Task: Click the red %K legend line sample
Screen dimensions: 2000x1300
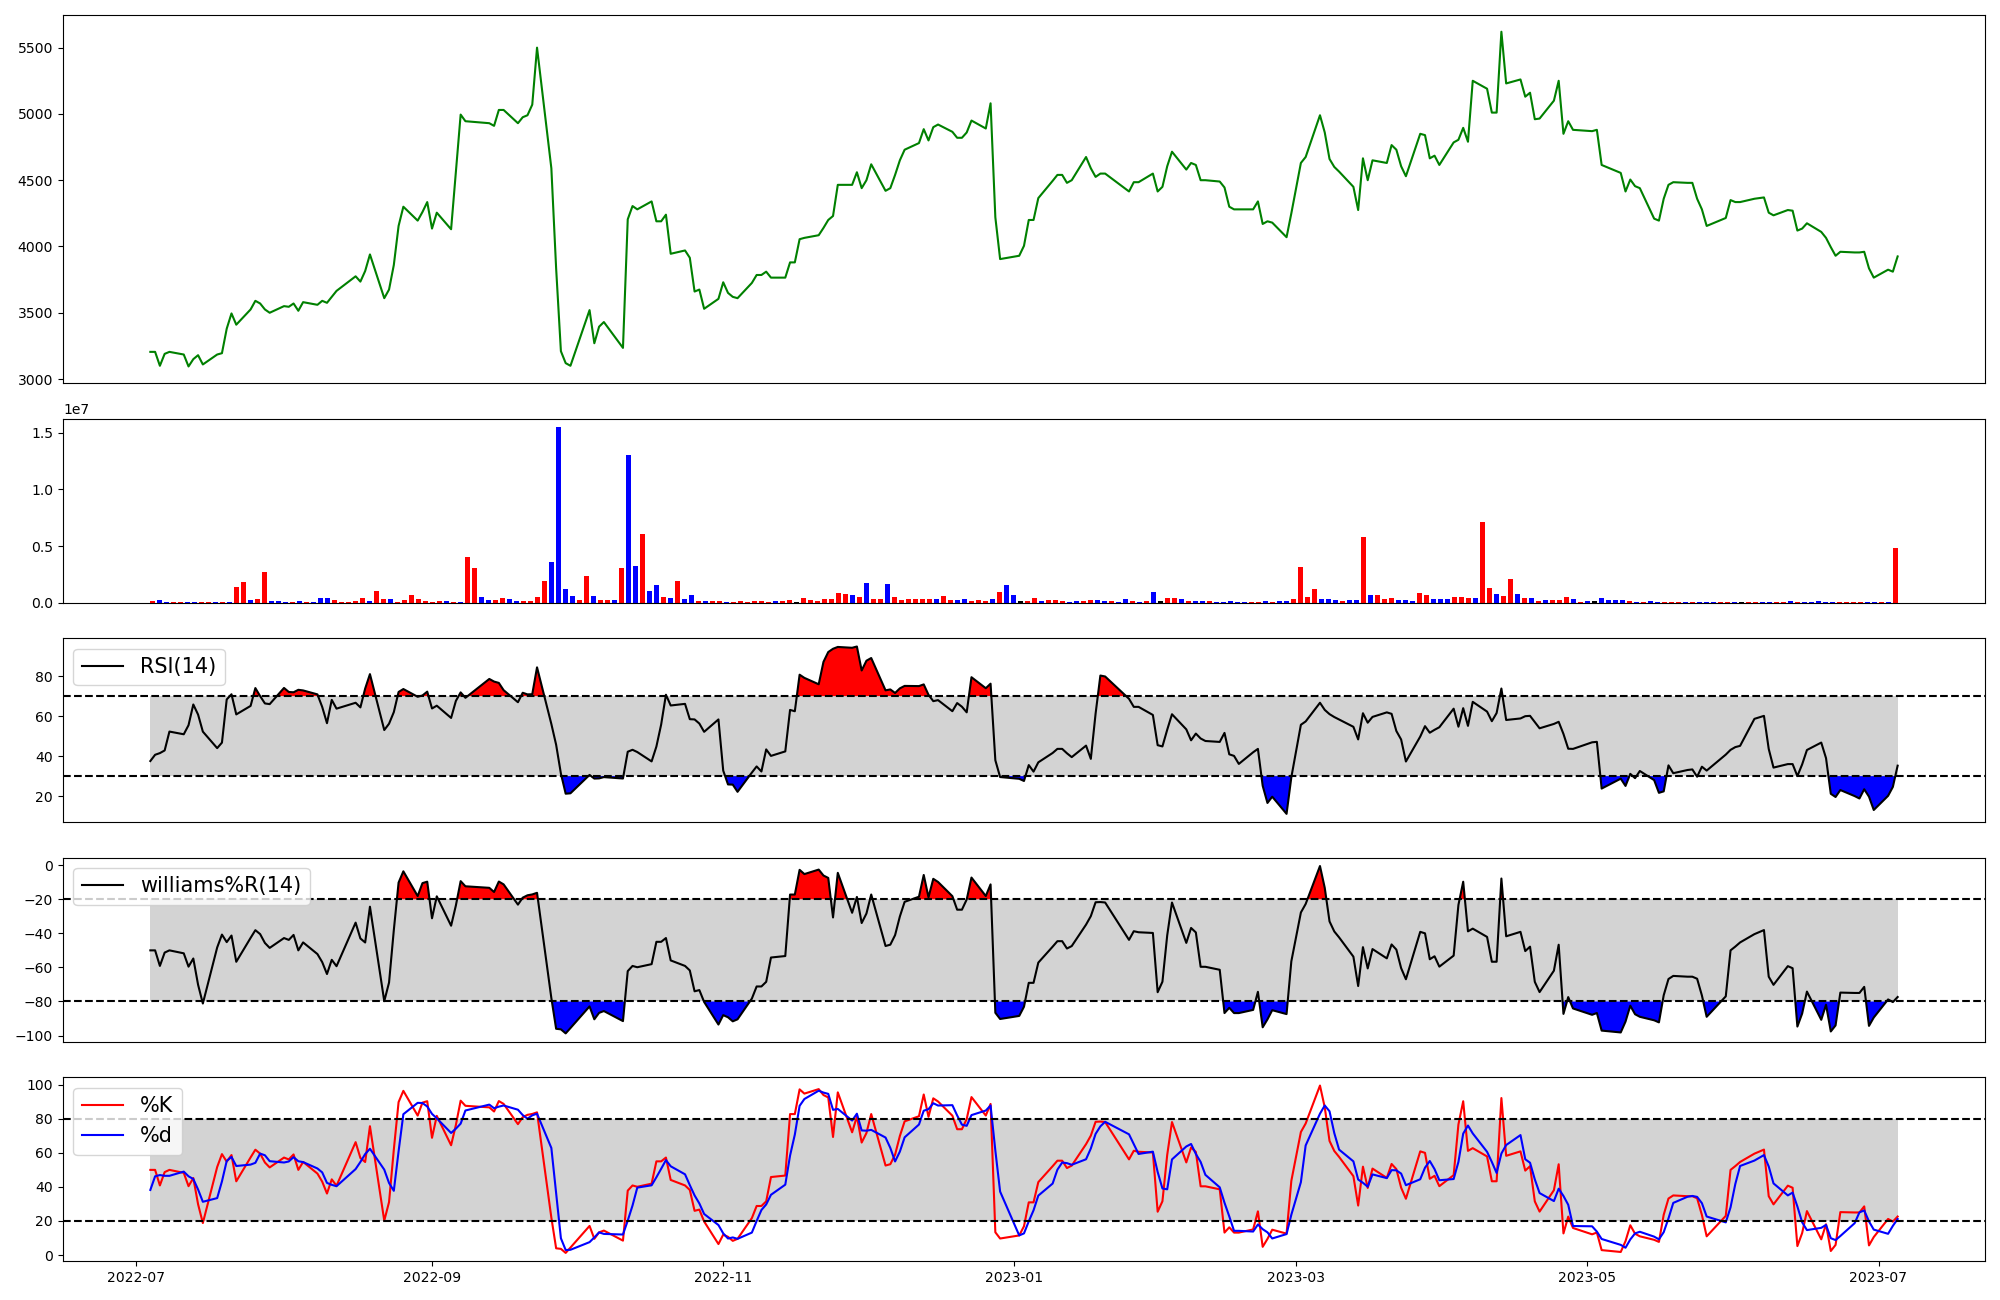Action: point(103,1105)
